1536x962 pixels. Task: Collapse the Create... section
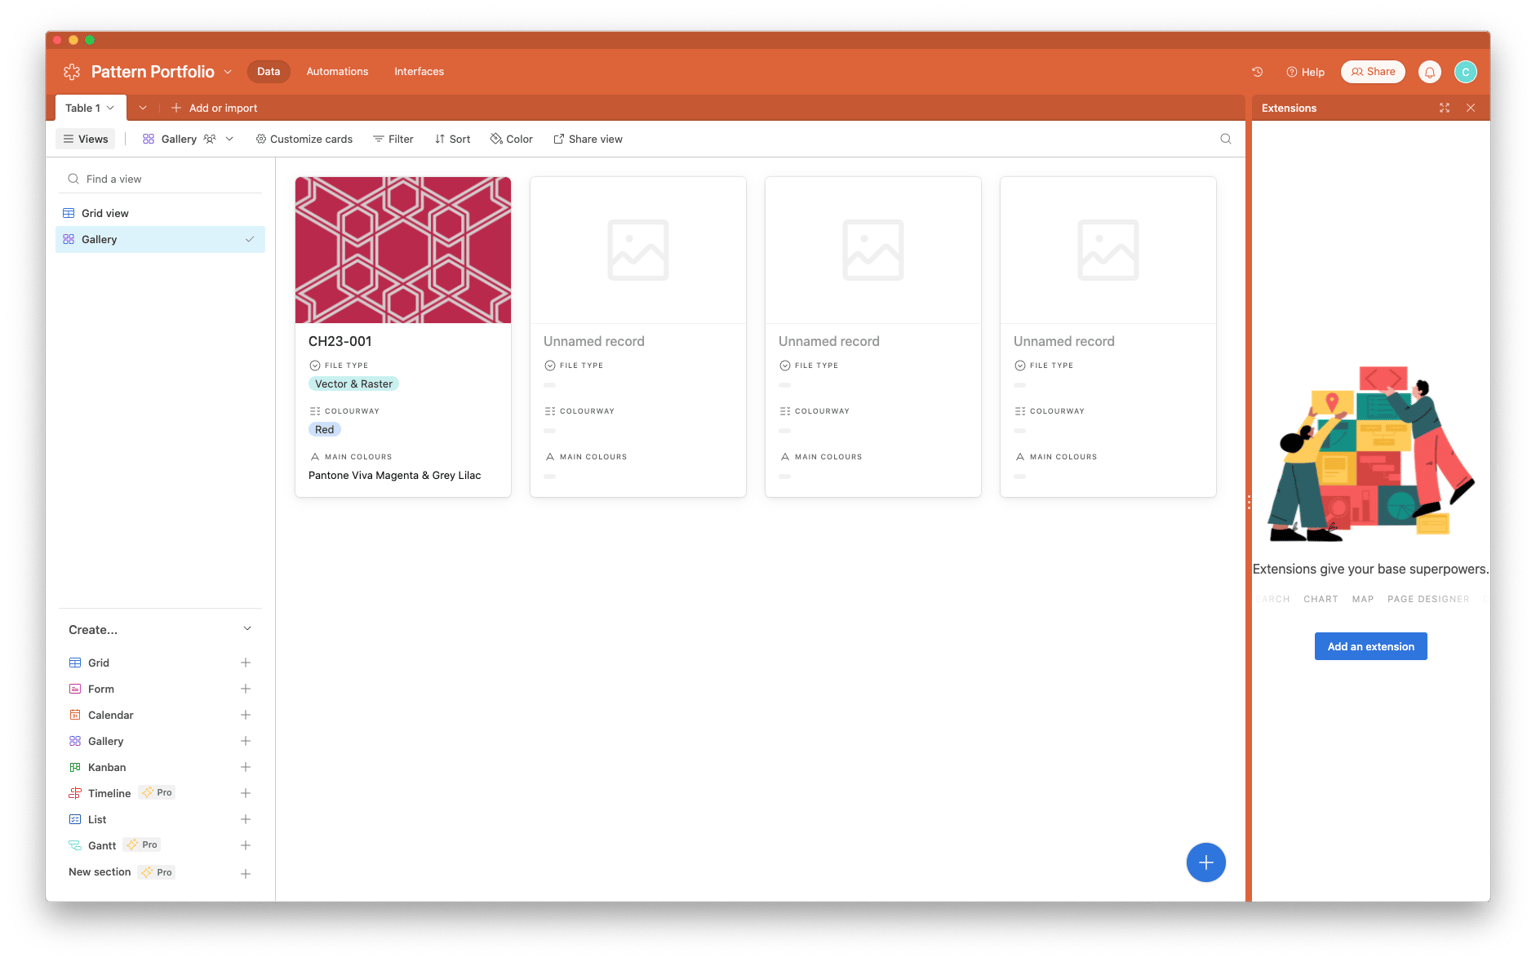click(247, 629)
